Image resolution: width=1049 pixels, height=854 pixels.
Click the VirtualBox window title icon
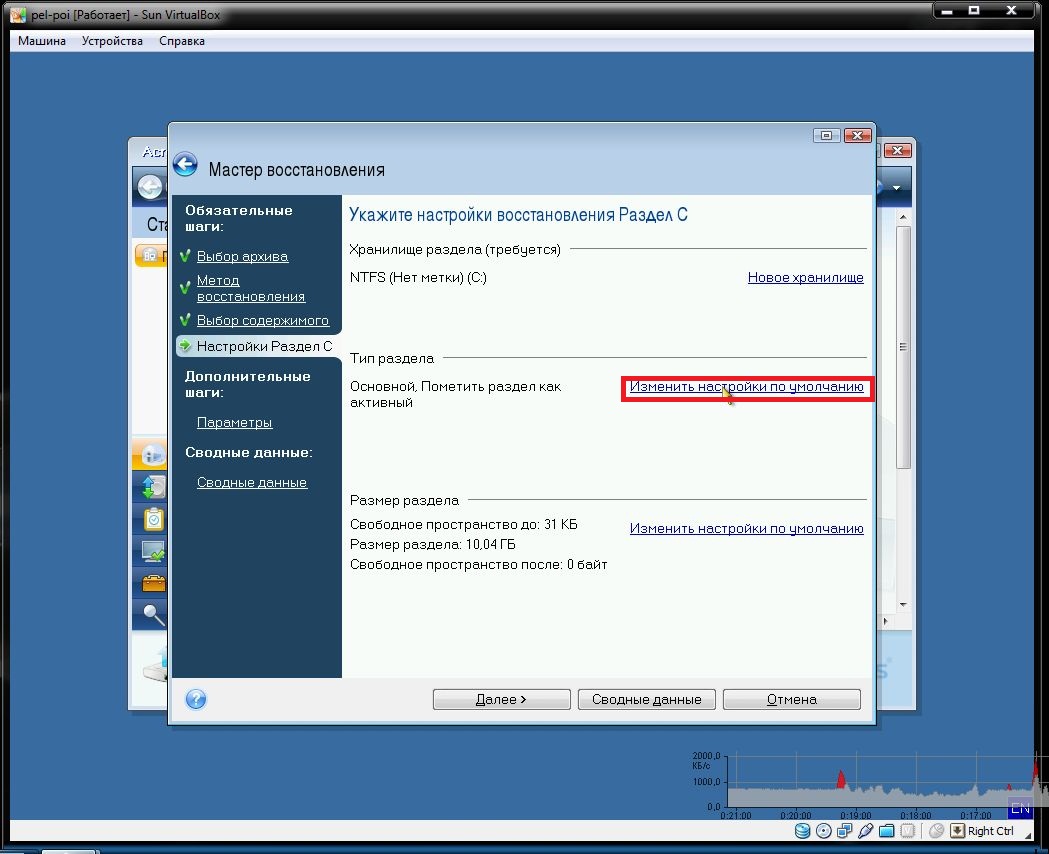click(x=17, y=14)
